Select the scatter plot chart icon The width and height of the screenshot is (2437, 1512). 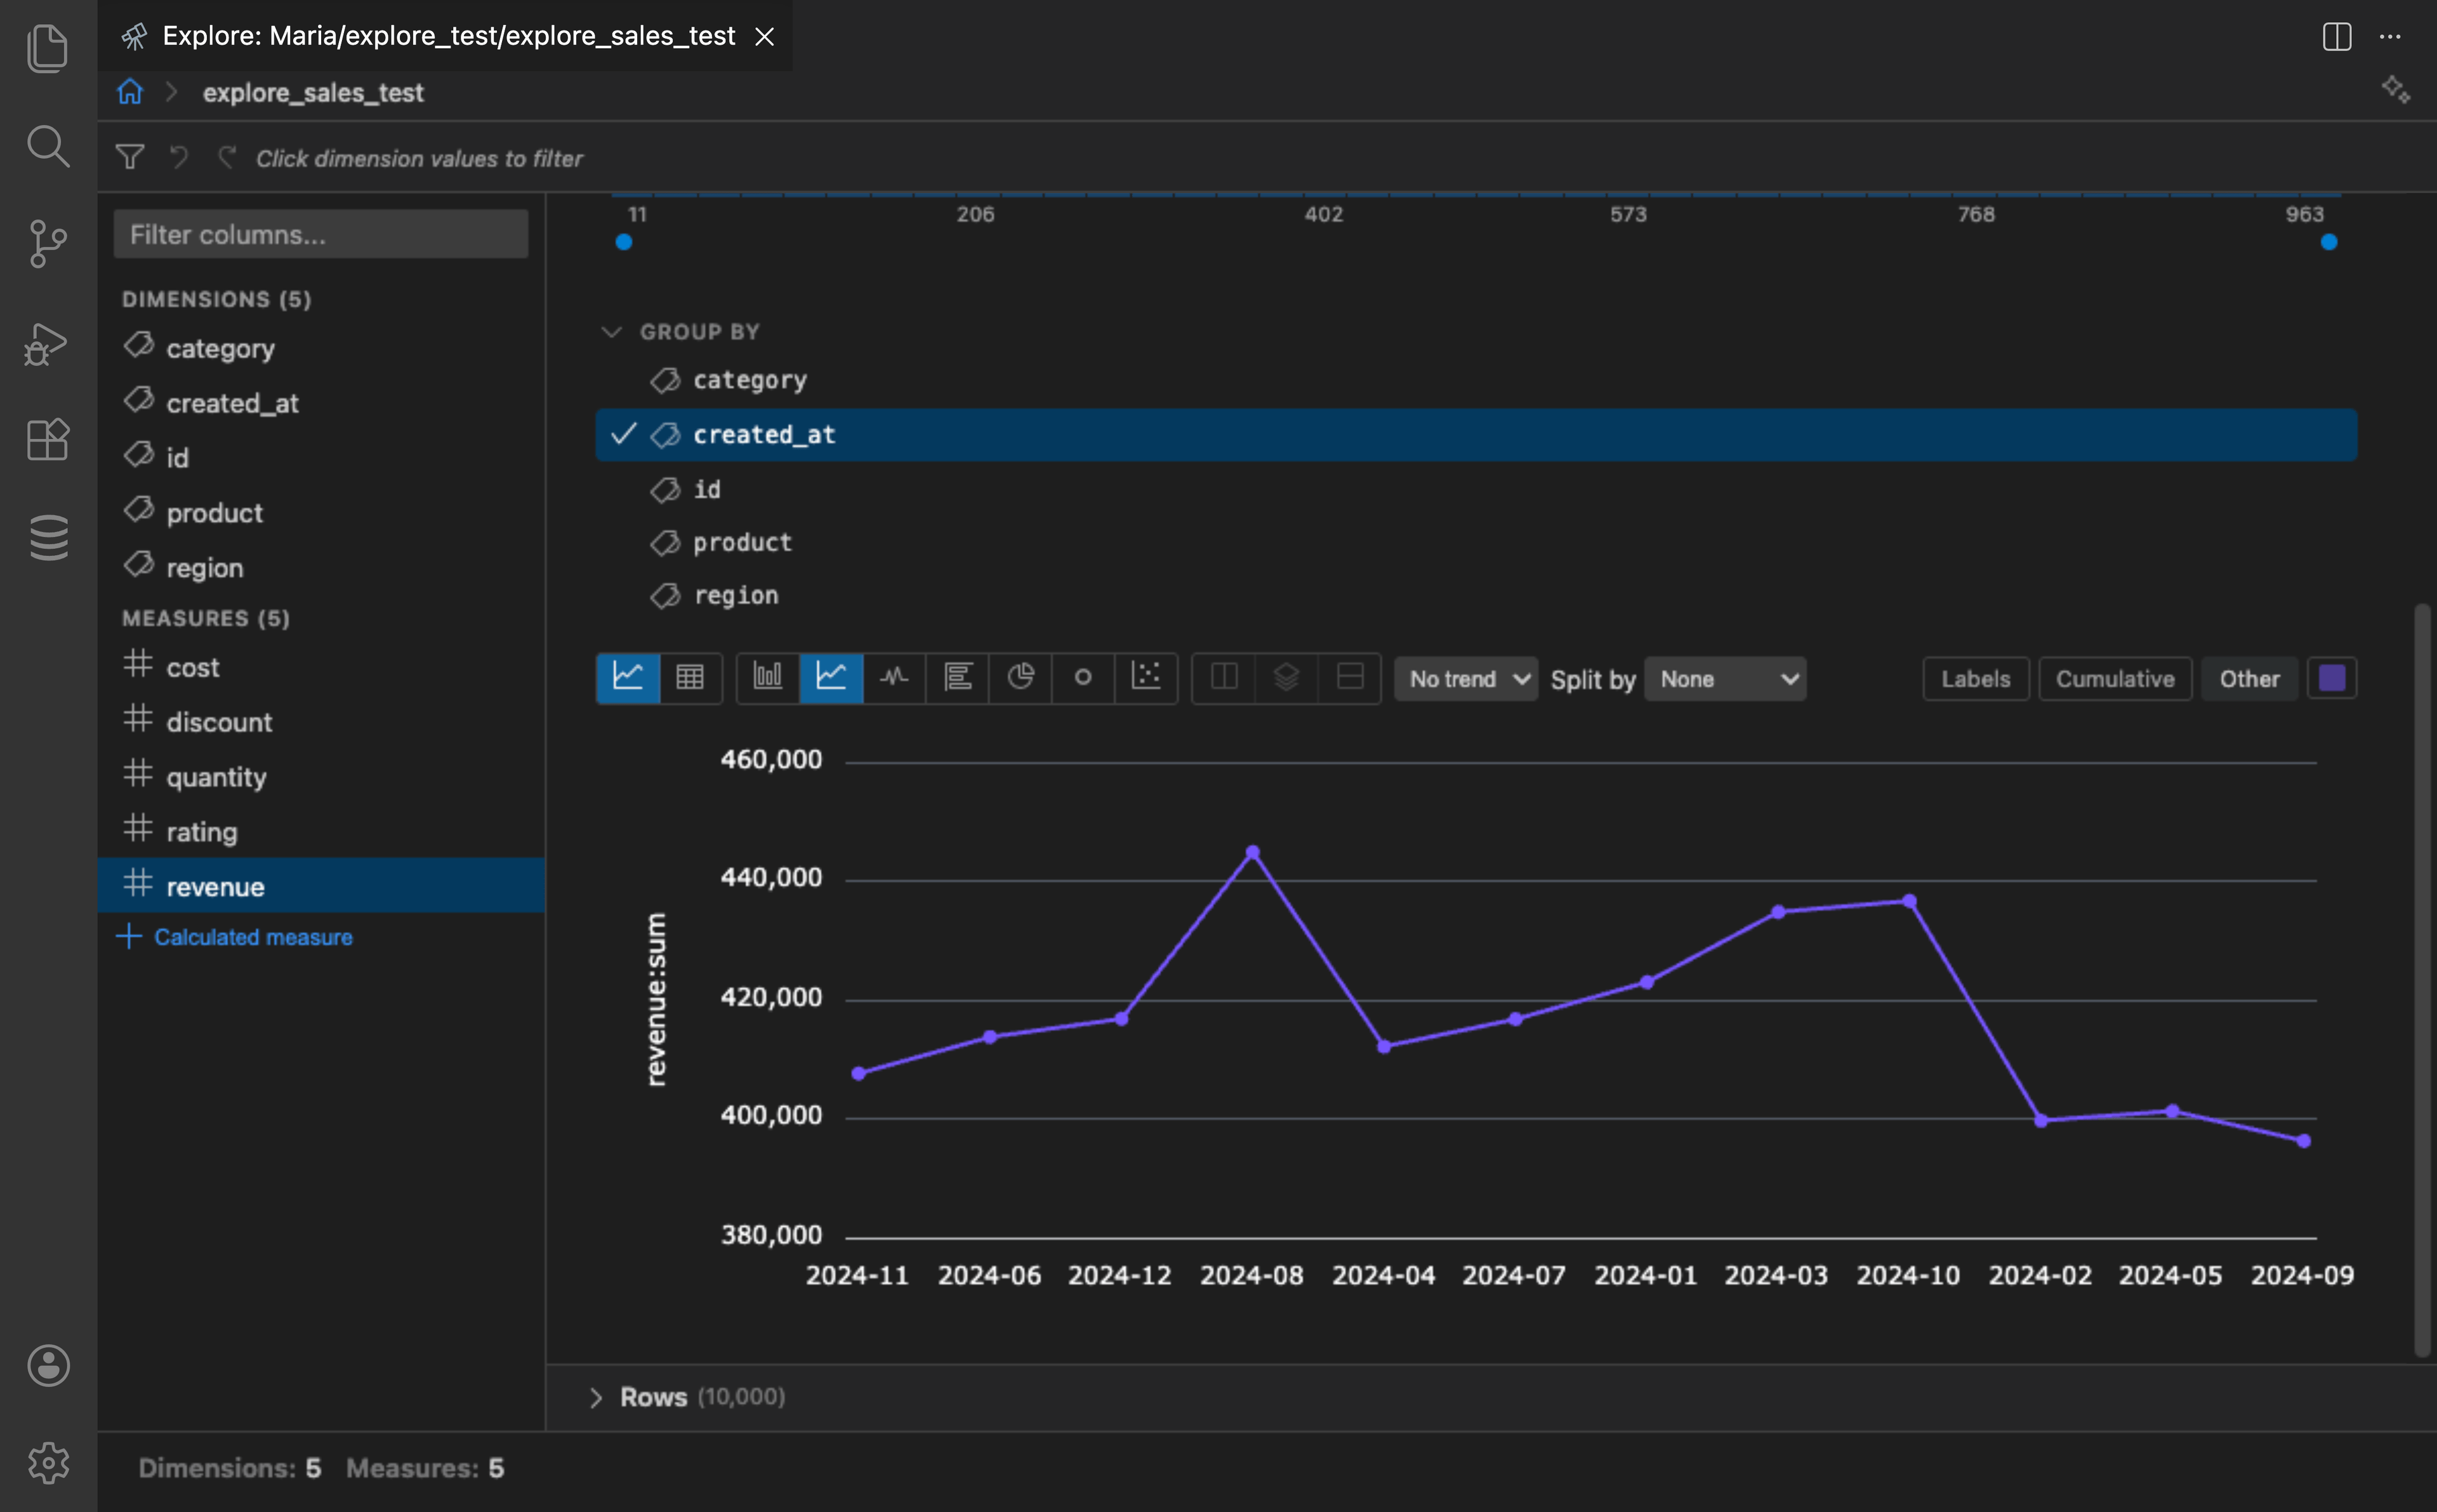click(x=1146, y=678)
